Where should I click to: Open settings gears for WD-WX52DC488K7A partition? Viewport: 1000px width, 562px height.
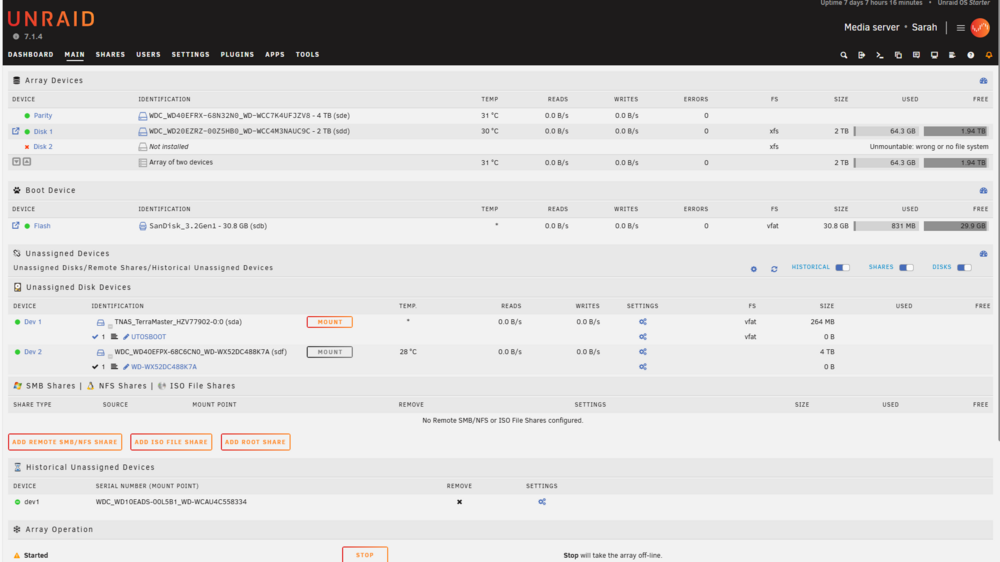coord(643,367)
